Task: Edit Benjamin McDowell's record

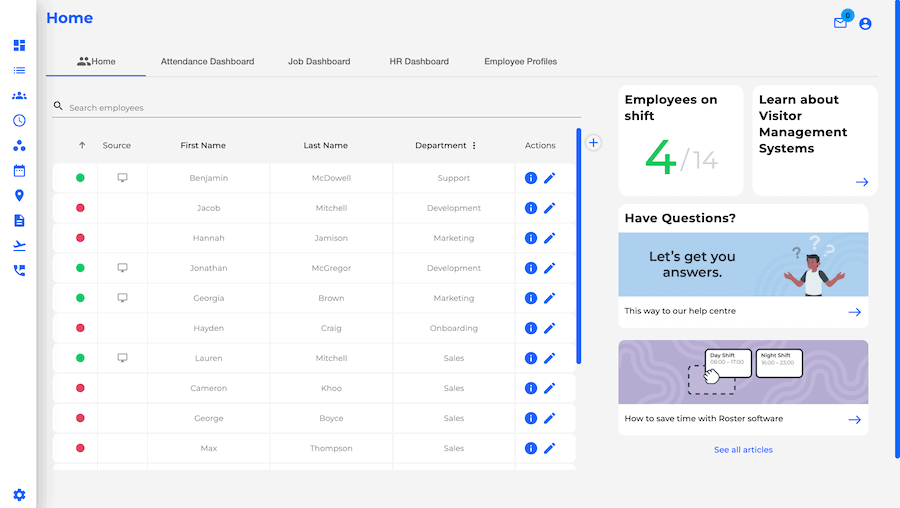Action: 549,178
